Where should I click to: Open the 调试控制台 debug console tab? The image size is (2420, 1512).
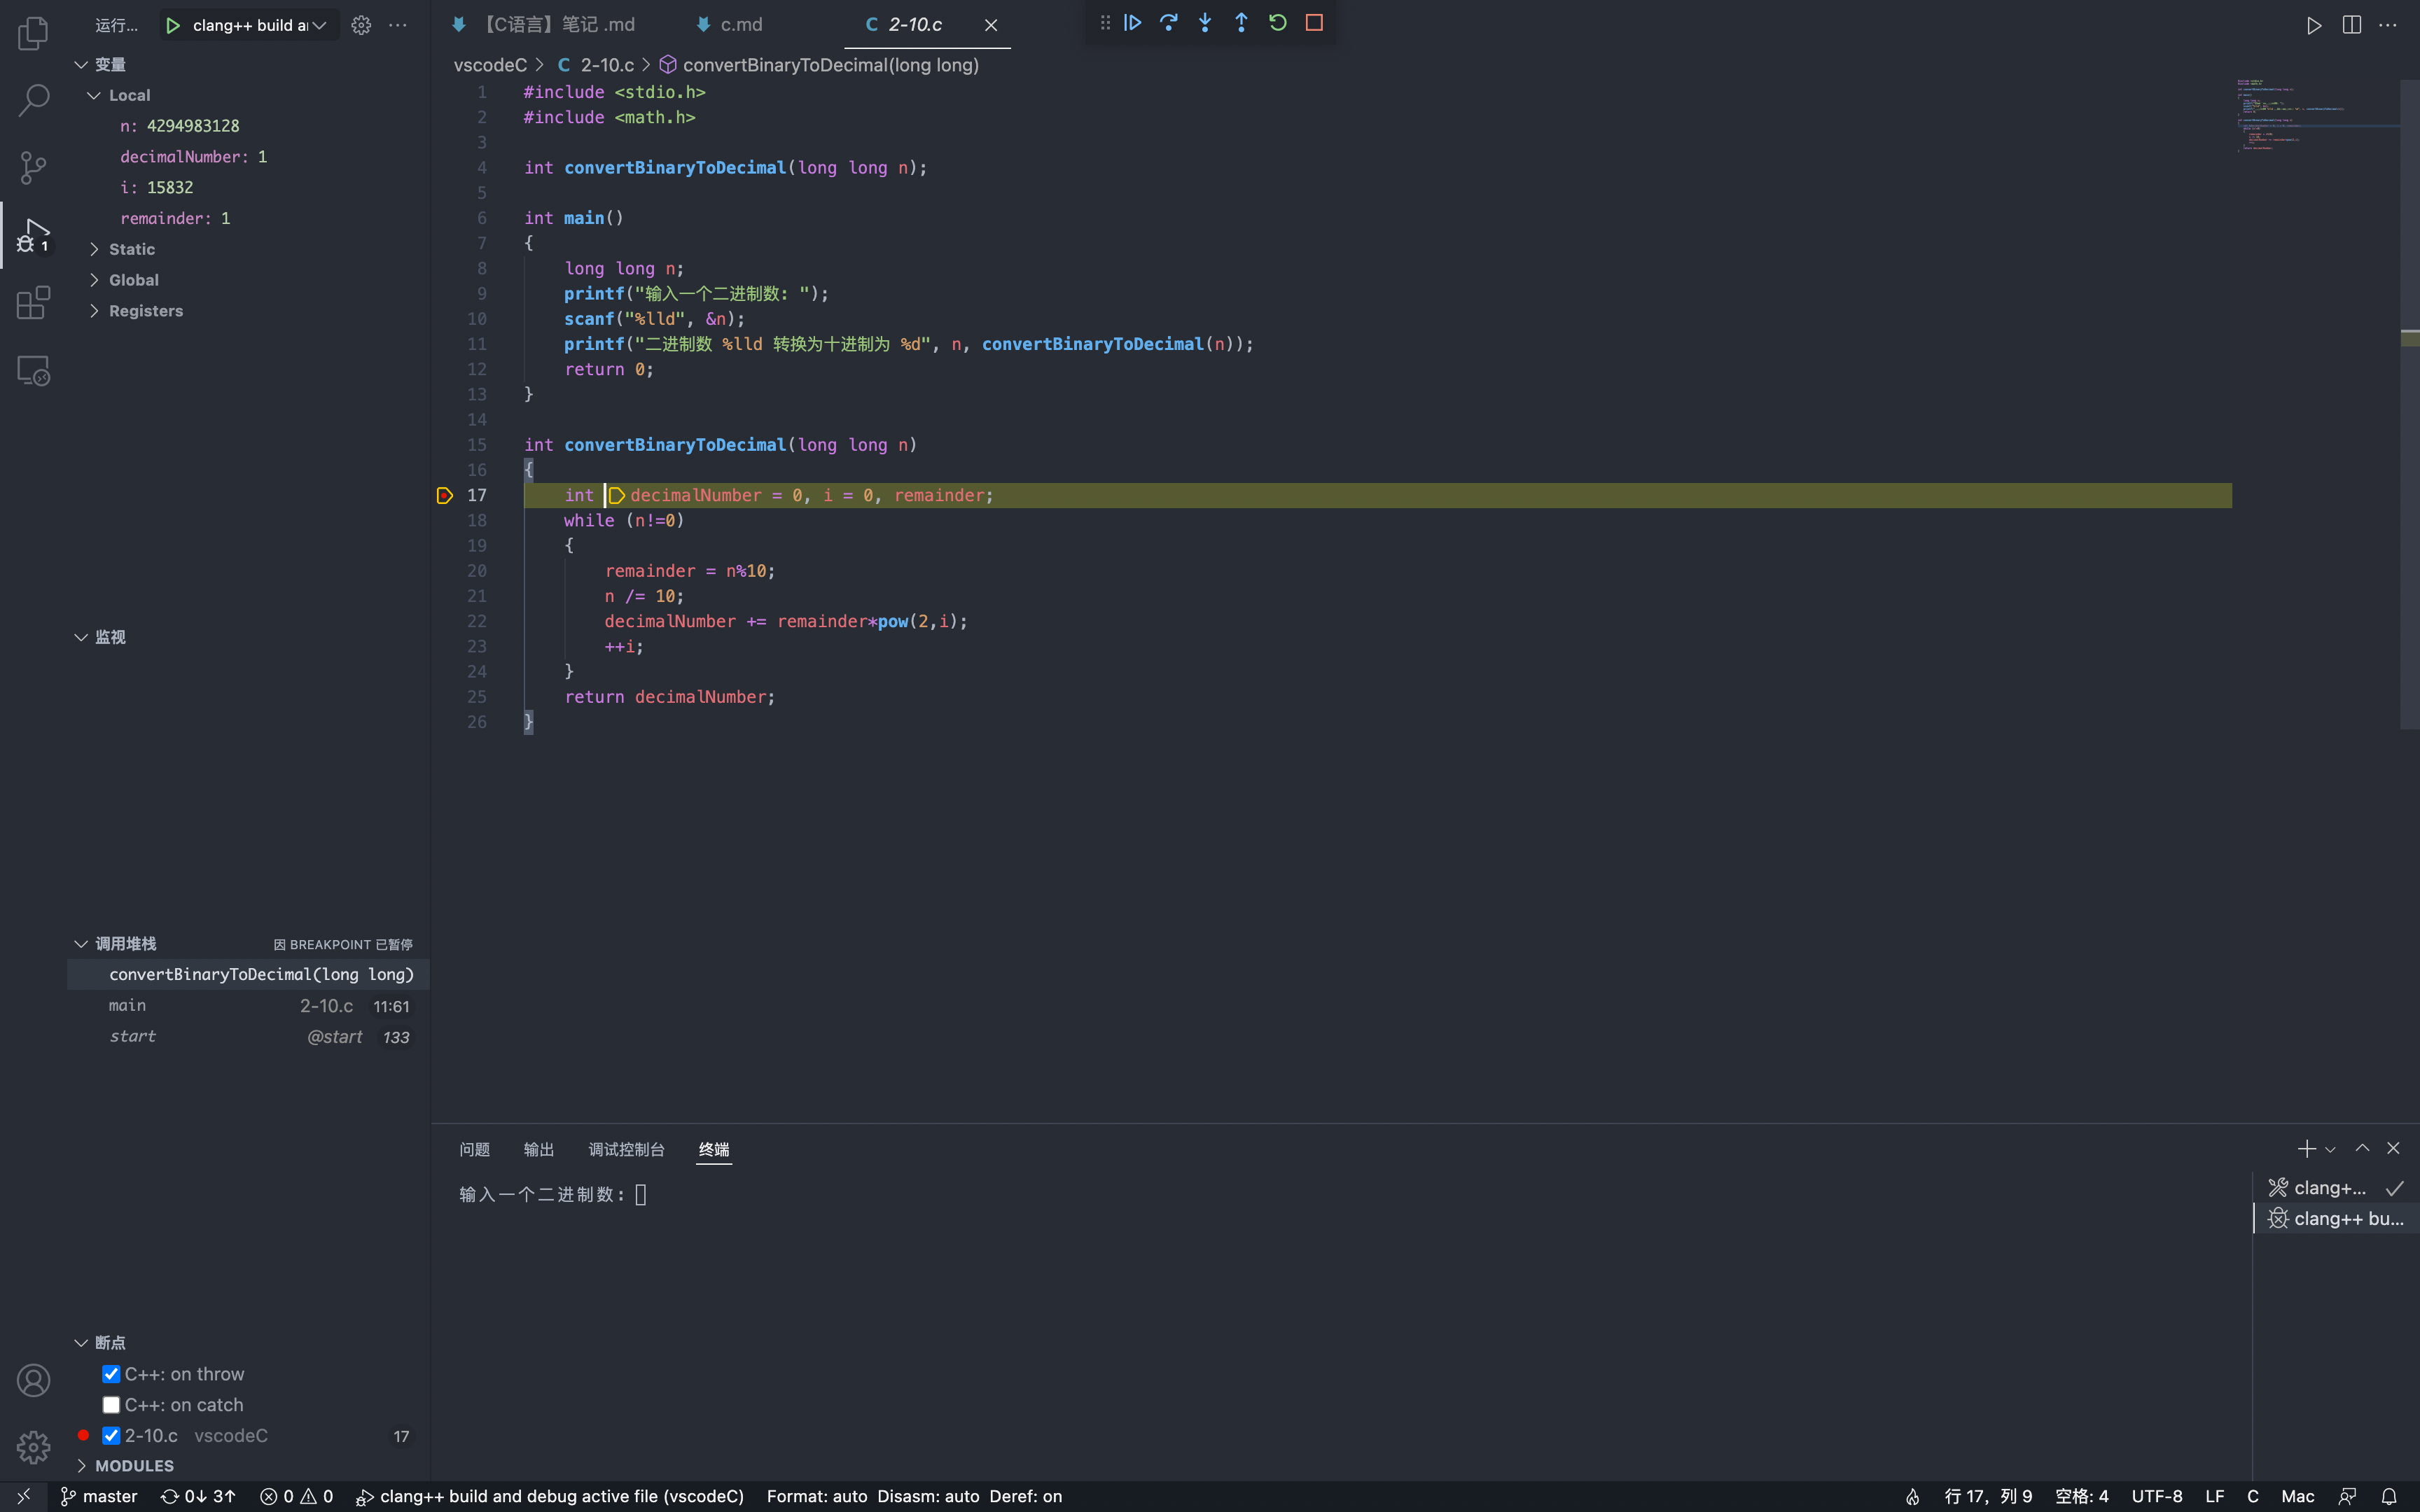(x=626, y=1150)
